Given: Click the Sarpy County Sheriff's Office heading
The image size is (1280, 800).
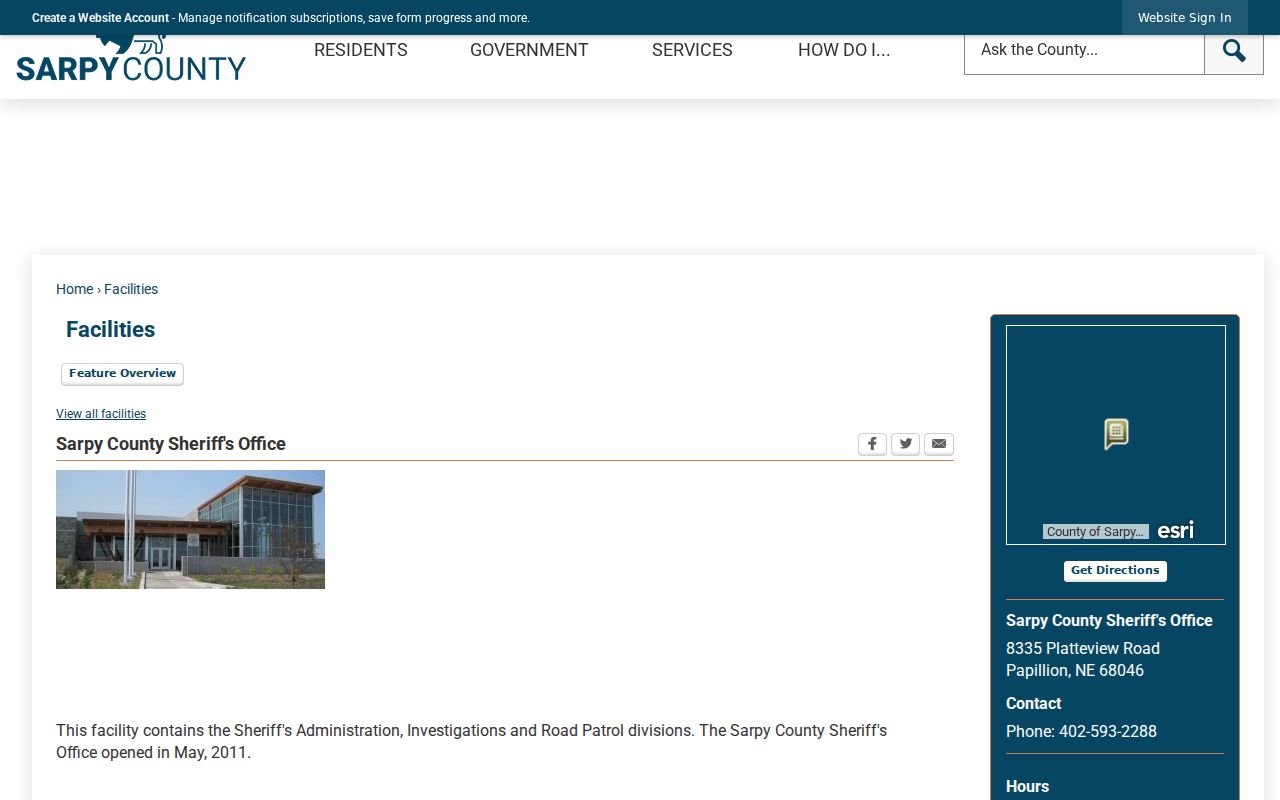Looking at the screenshot, I should tap(171, 444).
